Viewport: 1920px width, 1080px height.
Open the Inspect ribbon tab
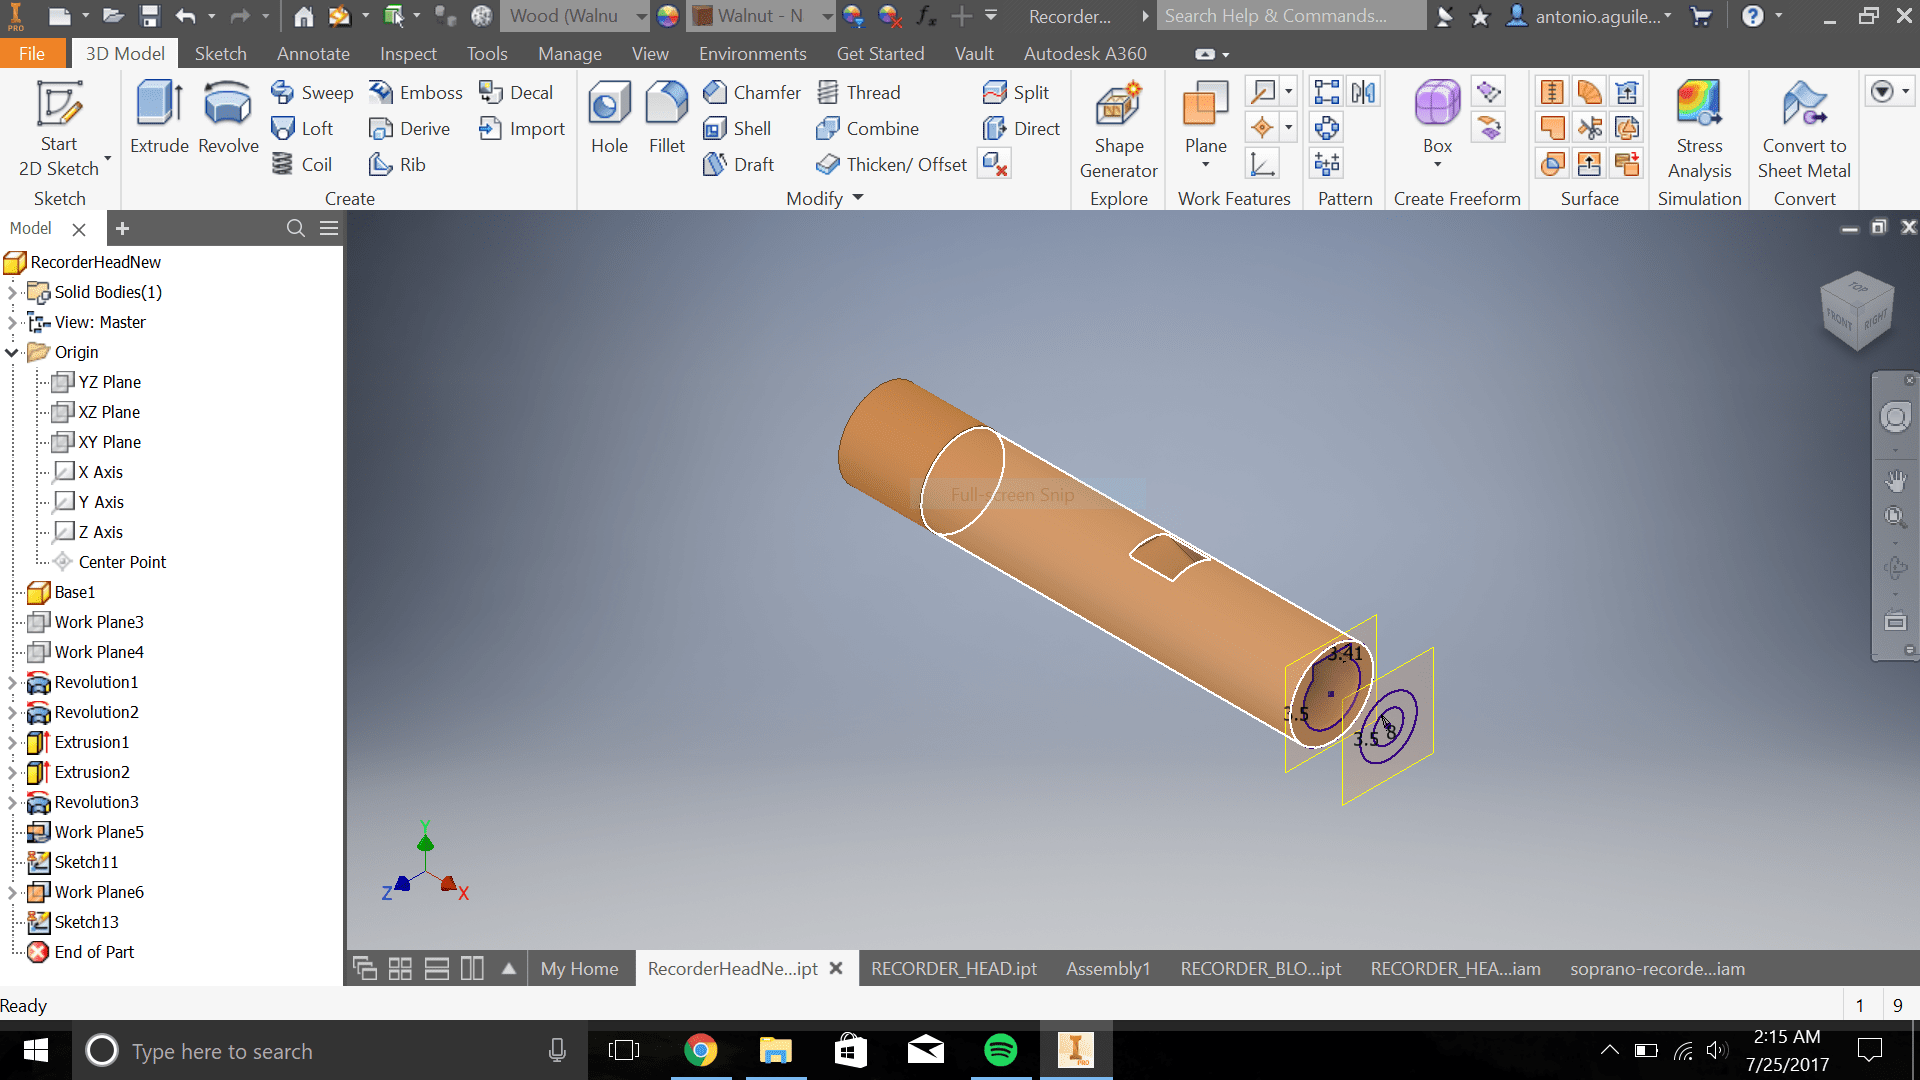[x=408, y=53]
